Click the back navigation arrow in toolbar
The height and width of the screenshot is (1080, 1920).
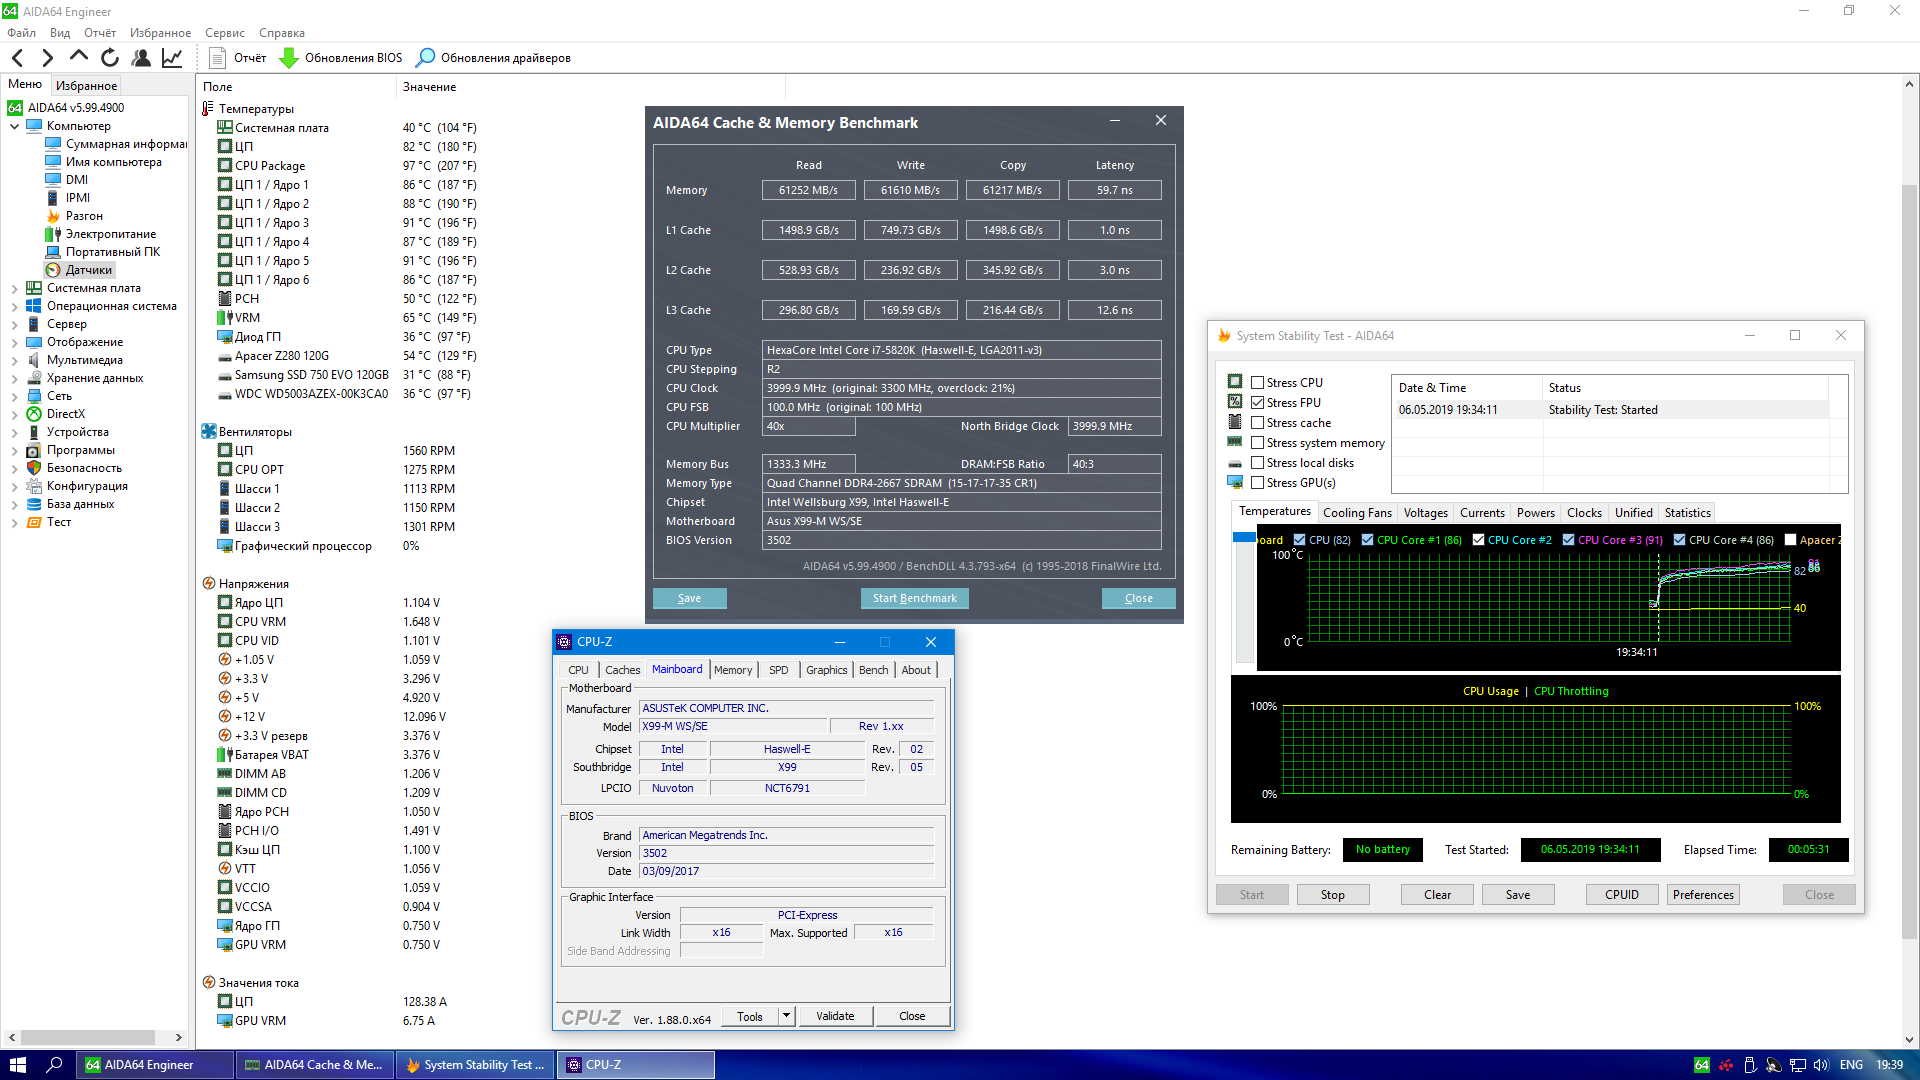point(17,58)
